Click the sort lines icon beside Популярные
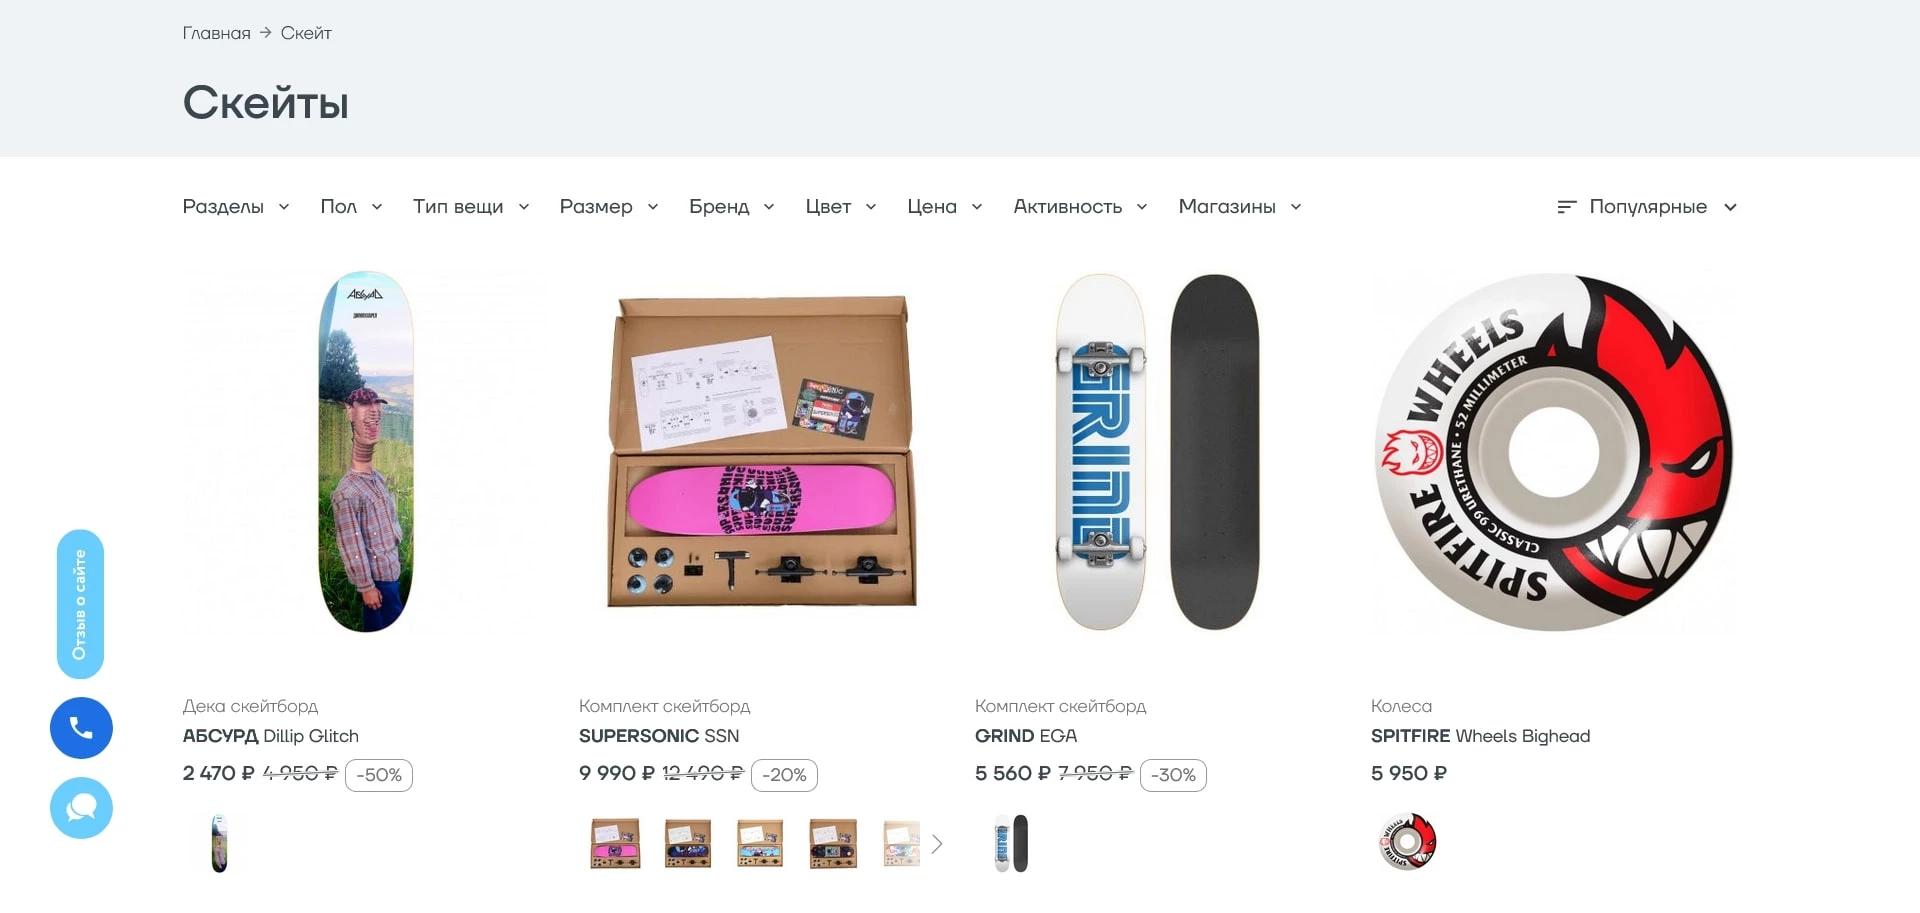1920x913 pixels. [1567, 207]
